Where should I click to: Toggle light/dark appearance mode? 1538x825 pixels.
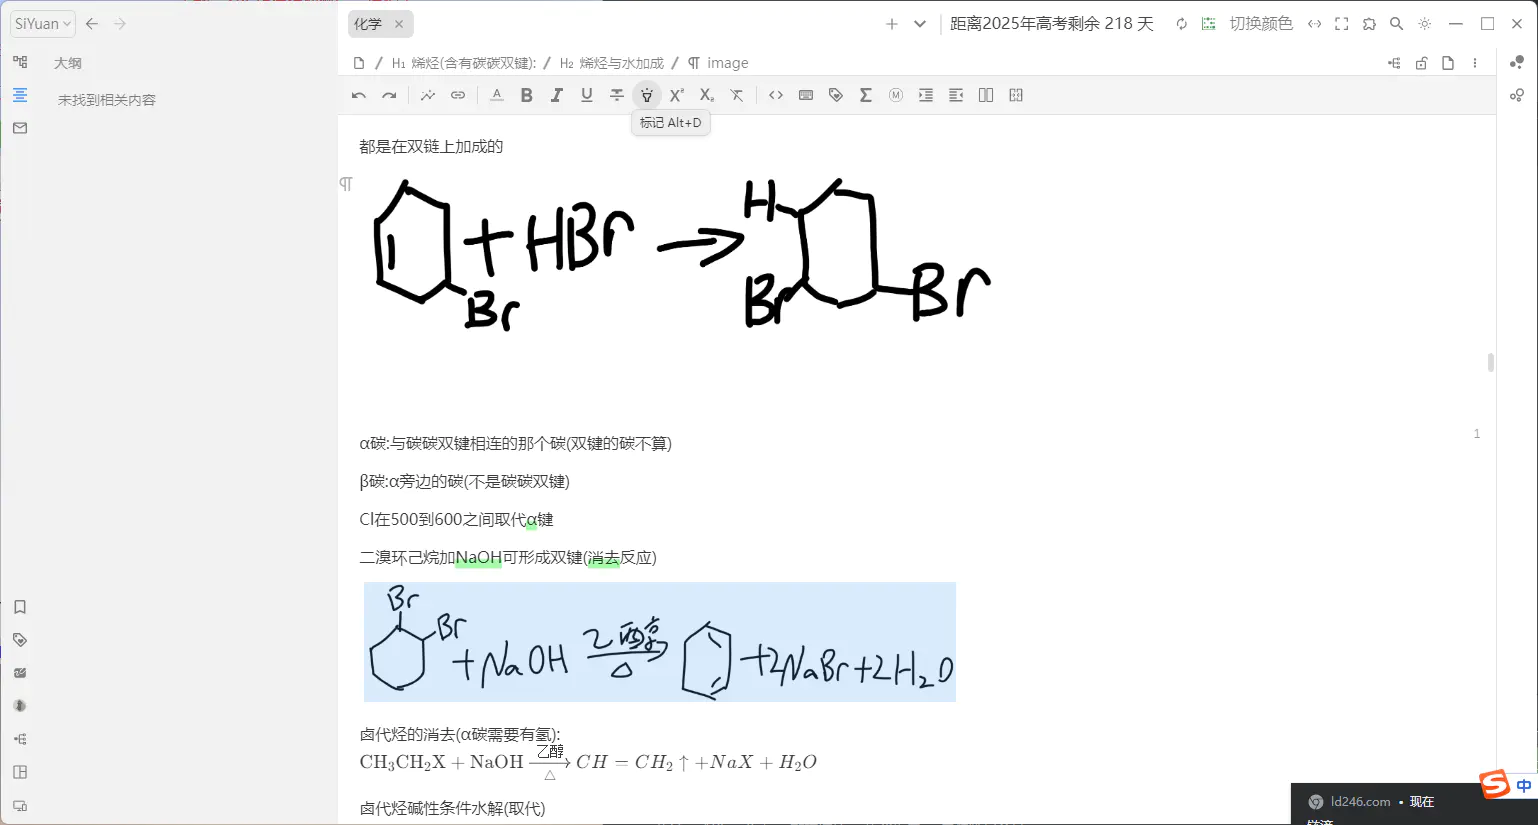[1425, 24]
